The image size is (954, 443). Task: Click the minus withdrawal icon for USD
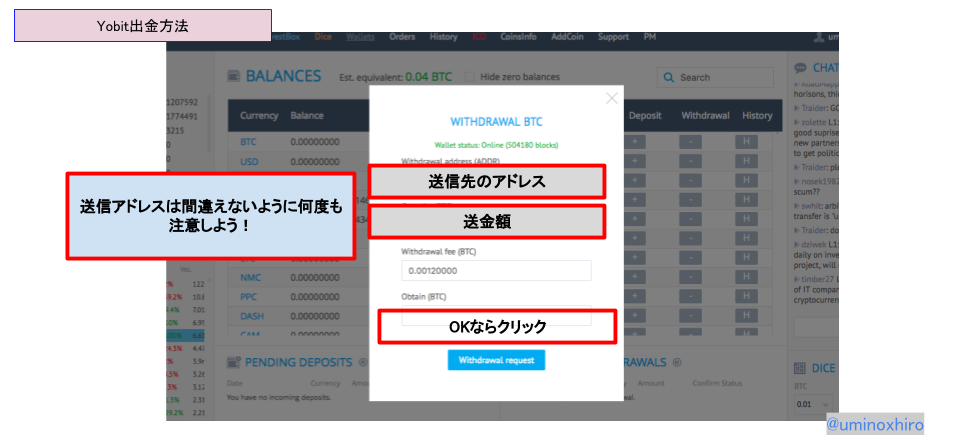(690, 161)
